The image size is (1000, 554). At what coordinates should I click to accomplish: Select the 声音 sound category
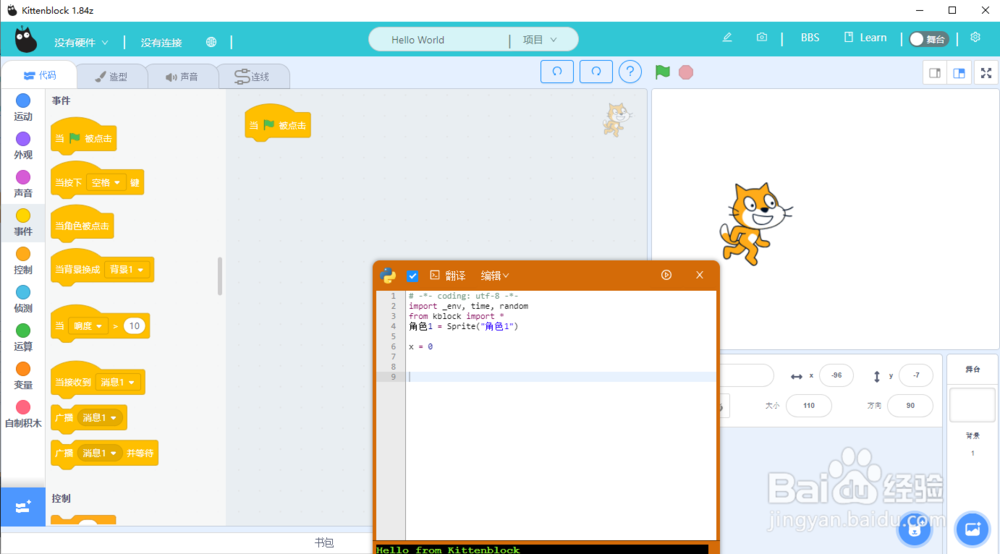[x=23, y=184]
